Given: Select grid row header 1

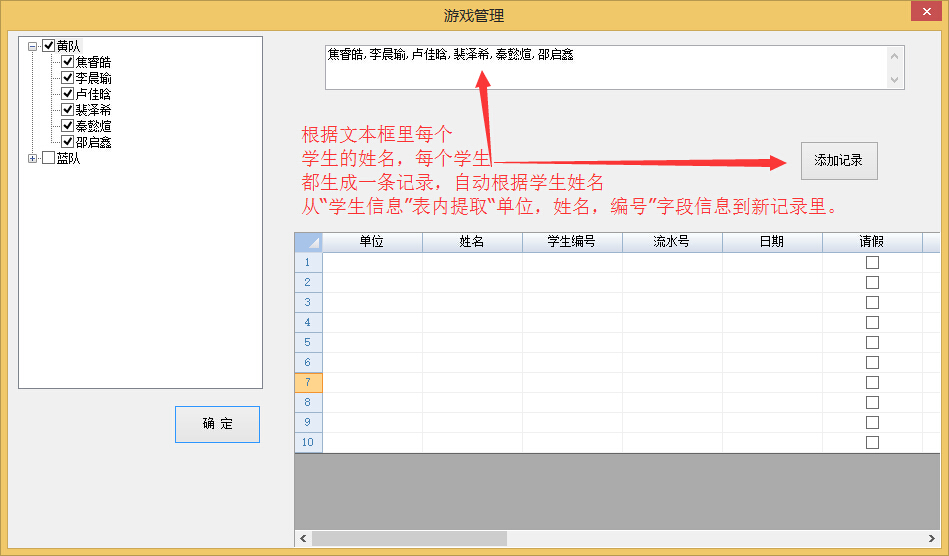Looking at the screenshot, I should [x=309, y=263].
